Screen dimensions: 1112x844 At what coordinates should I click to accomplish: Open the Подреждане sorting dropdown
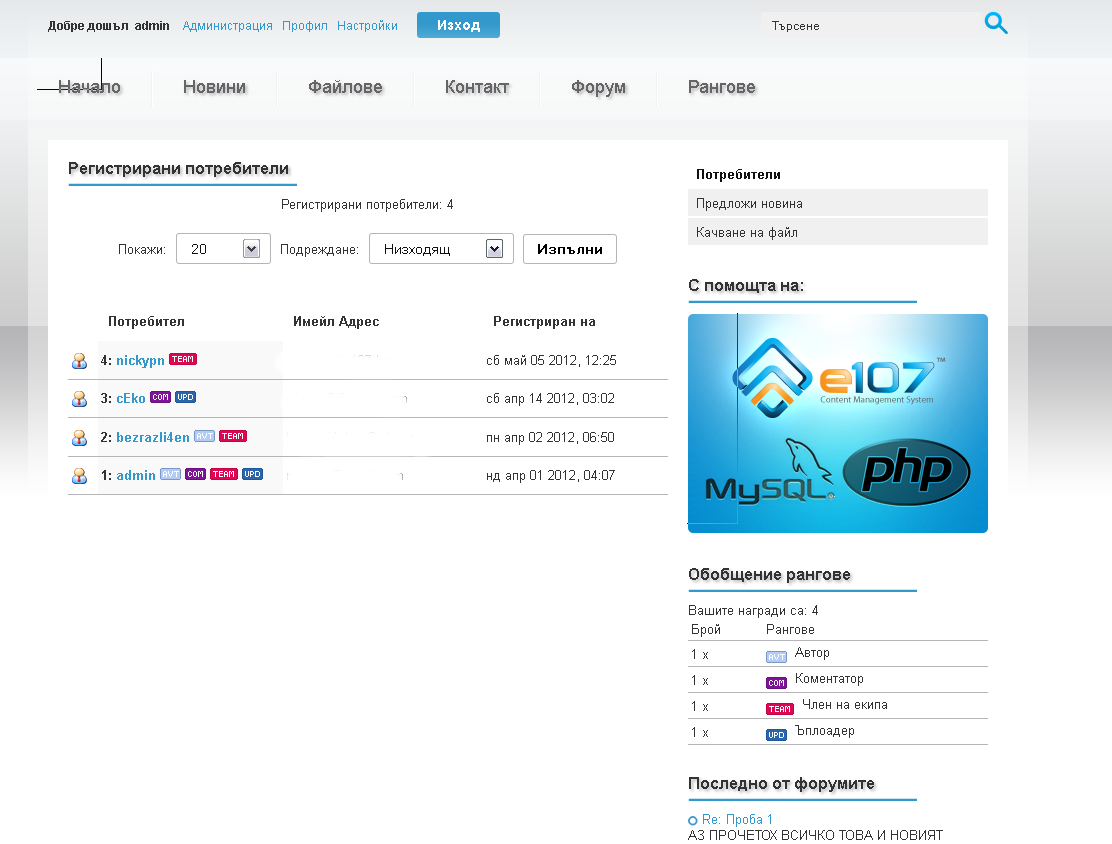point(441,248)
